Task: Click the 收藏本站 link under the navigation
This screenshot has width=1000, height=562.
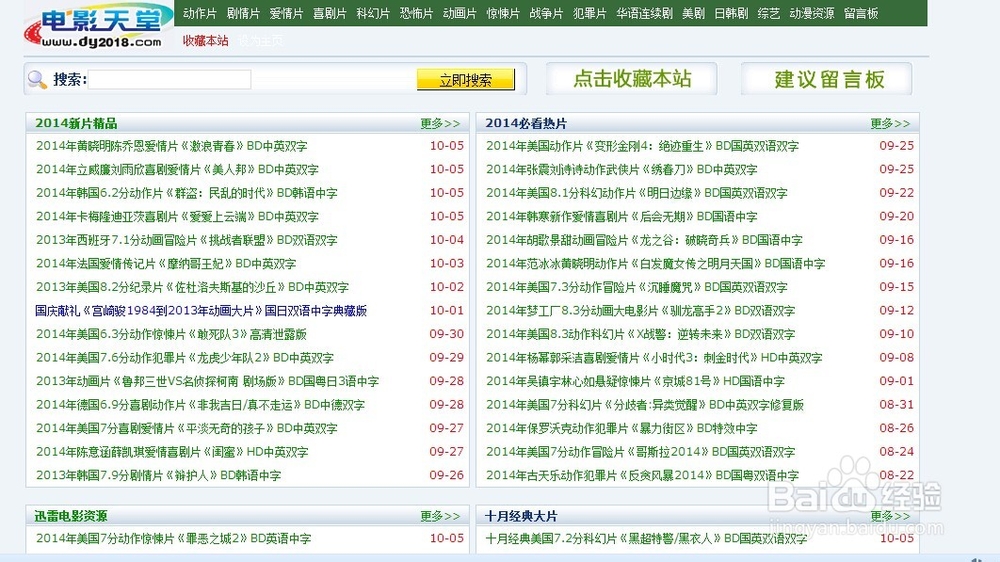Action: (205, 40)
